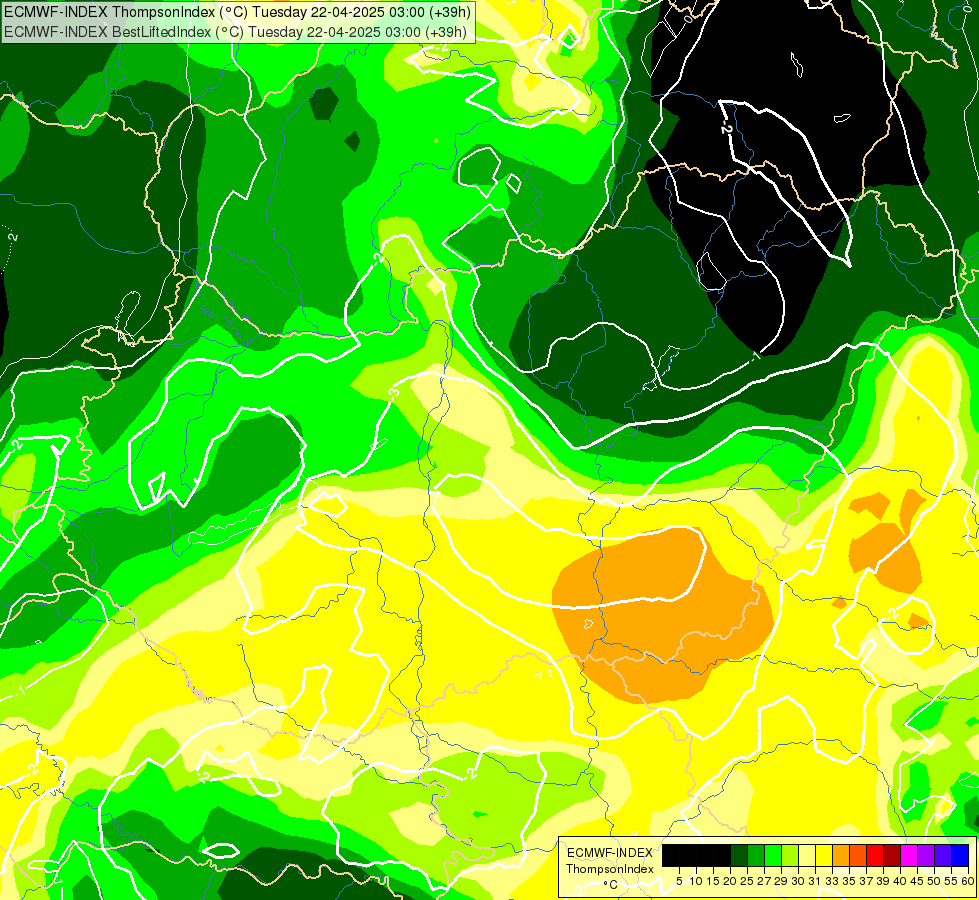Click the legend tick value 31

815,881
